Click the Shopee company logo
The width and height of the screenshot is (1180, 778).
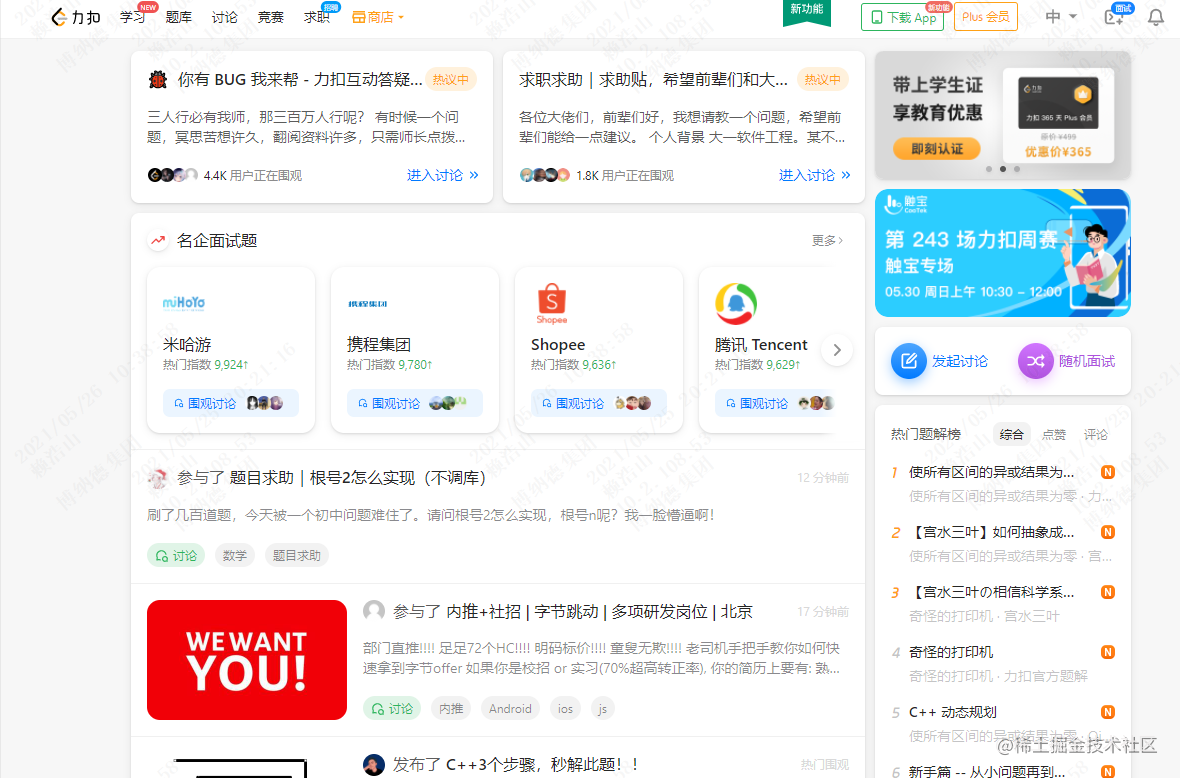tap(551, 303)
